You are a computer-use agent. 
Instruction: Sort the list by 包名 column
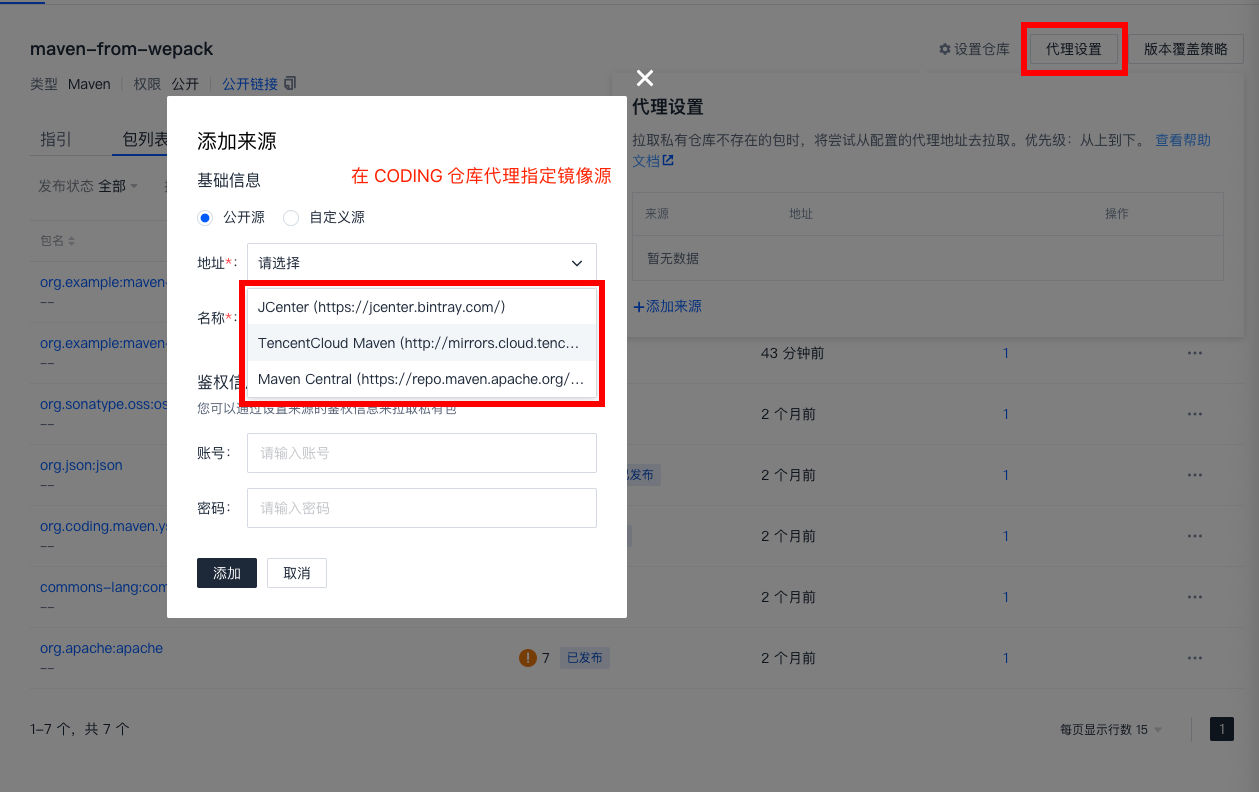coord(58,241)
